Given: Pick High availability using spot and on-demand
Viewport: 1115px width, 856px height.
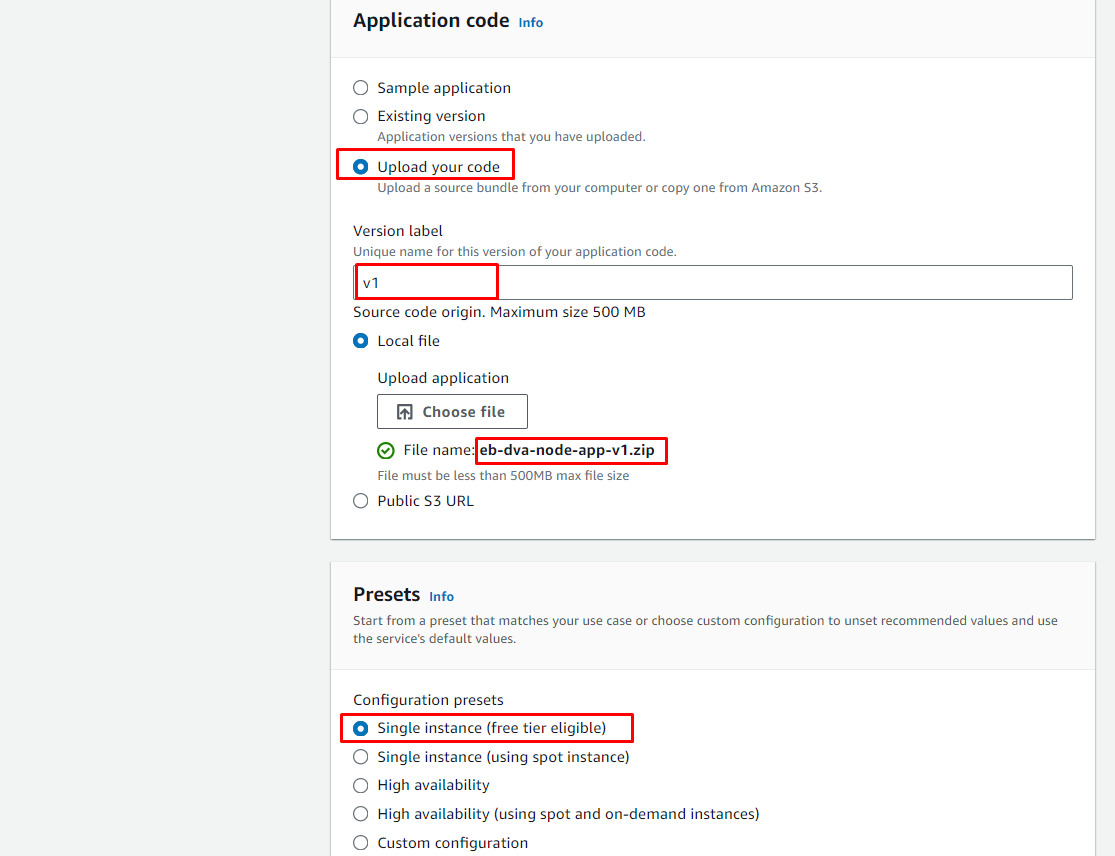Looking at the screenshot, I should click(x=361, y=814).
